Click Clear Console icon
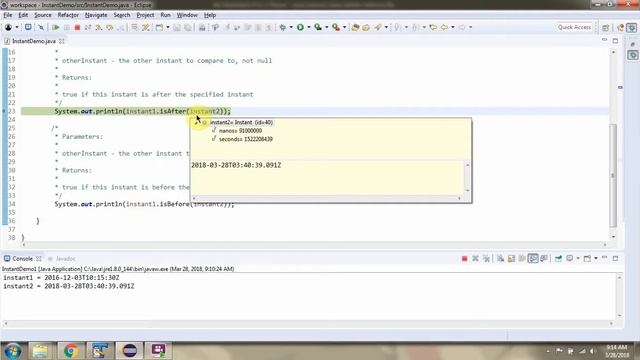640x360 pixels. (x=500, y=258)
